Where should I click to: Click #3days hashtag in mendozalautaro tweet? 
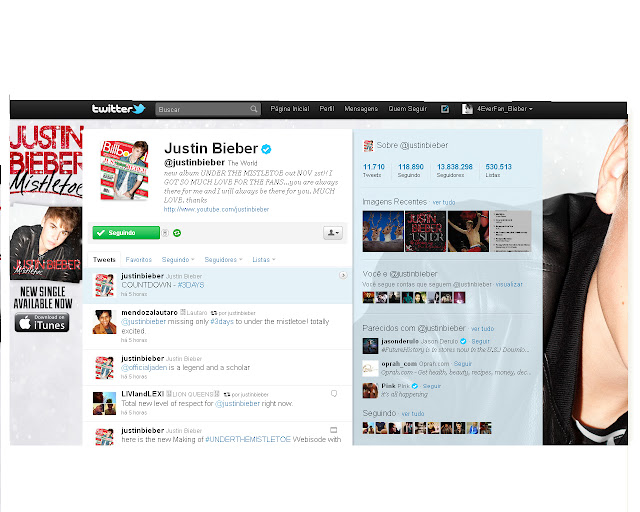222,322
